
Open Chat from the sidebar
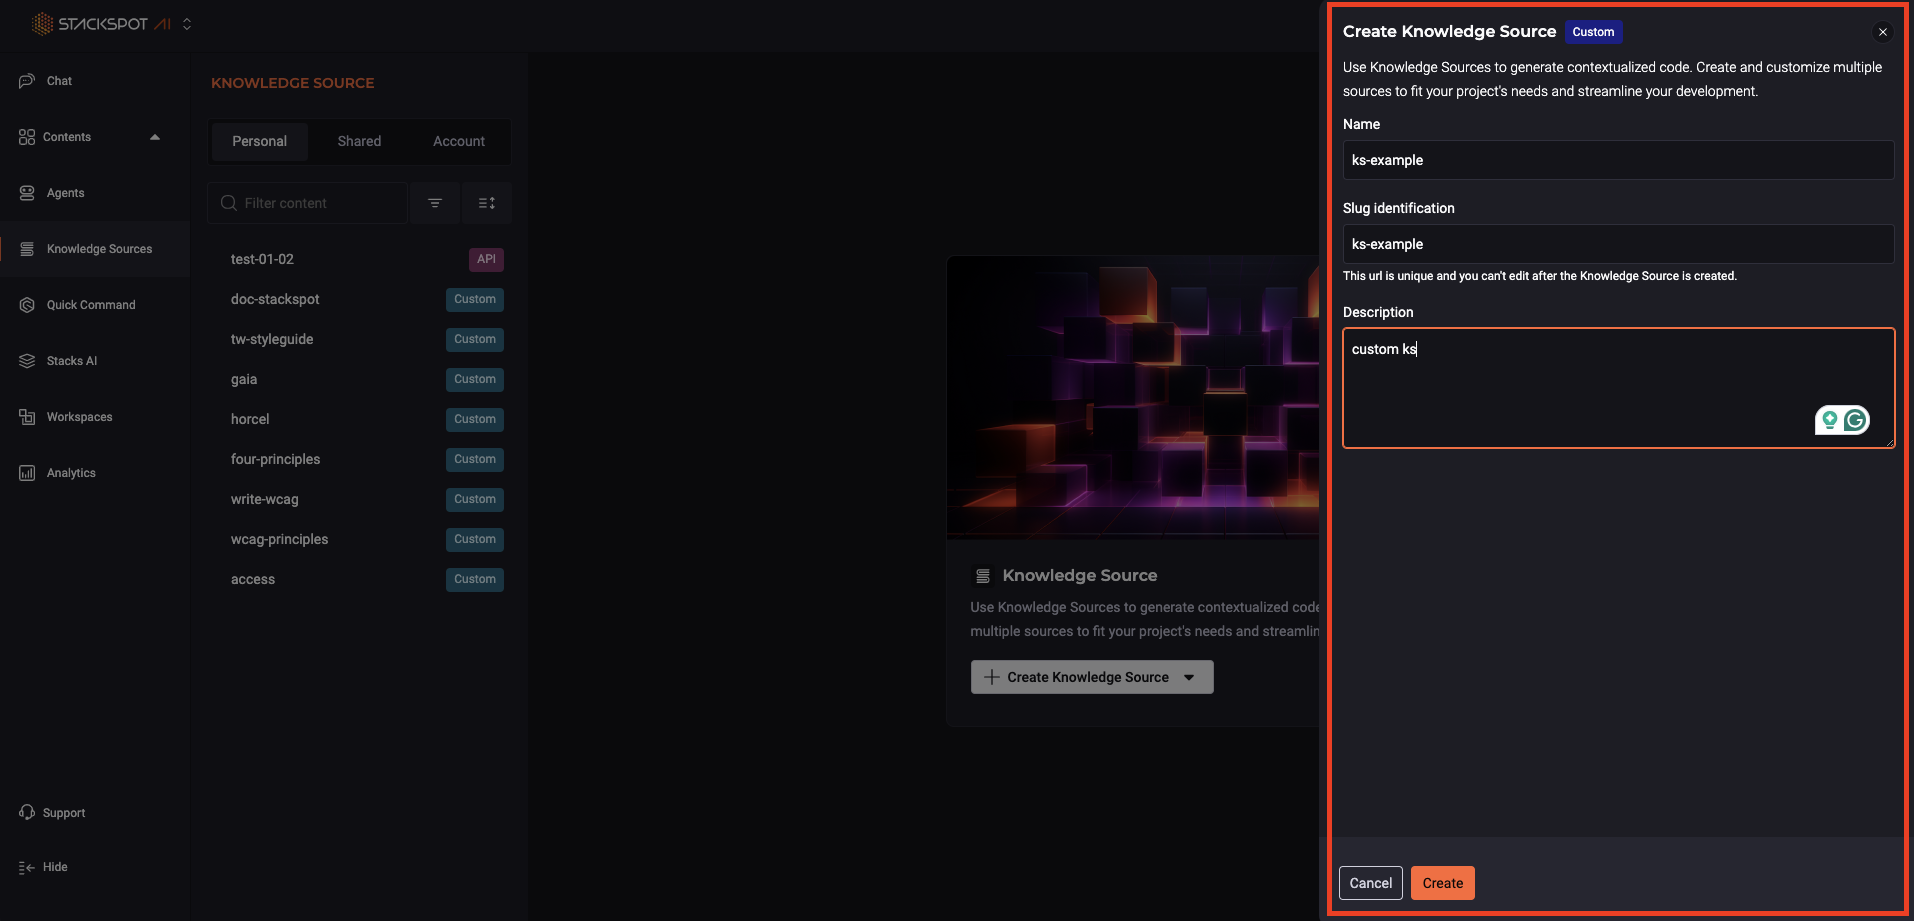click(58, 81)
